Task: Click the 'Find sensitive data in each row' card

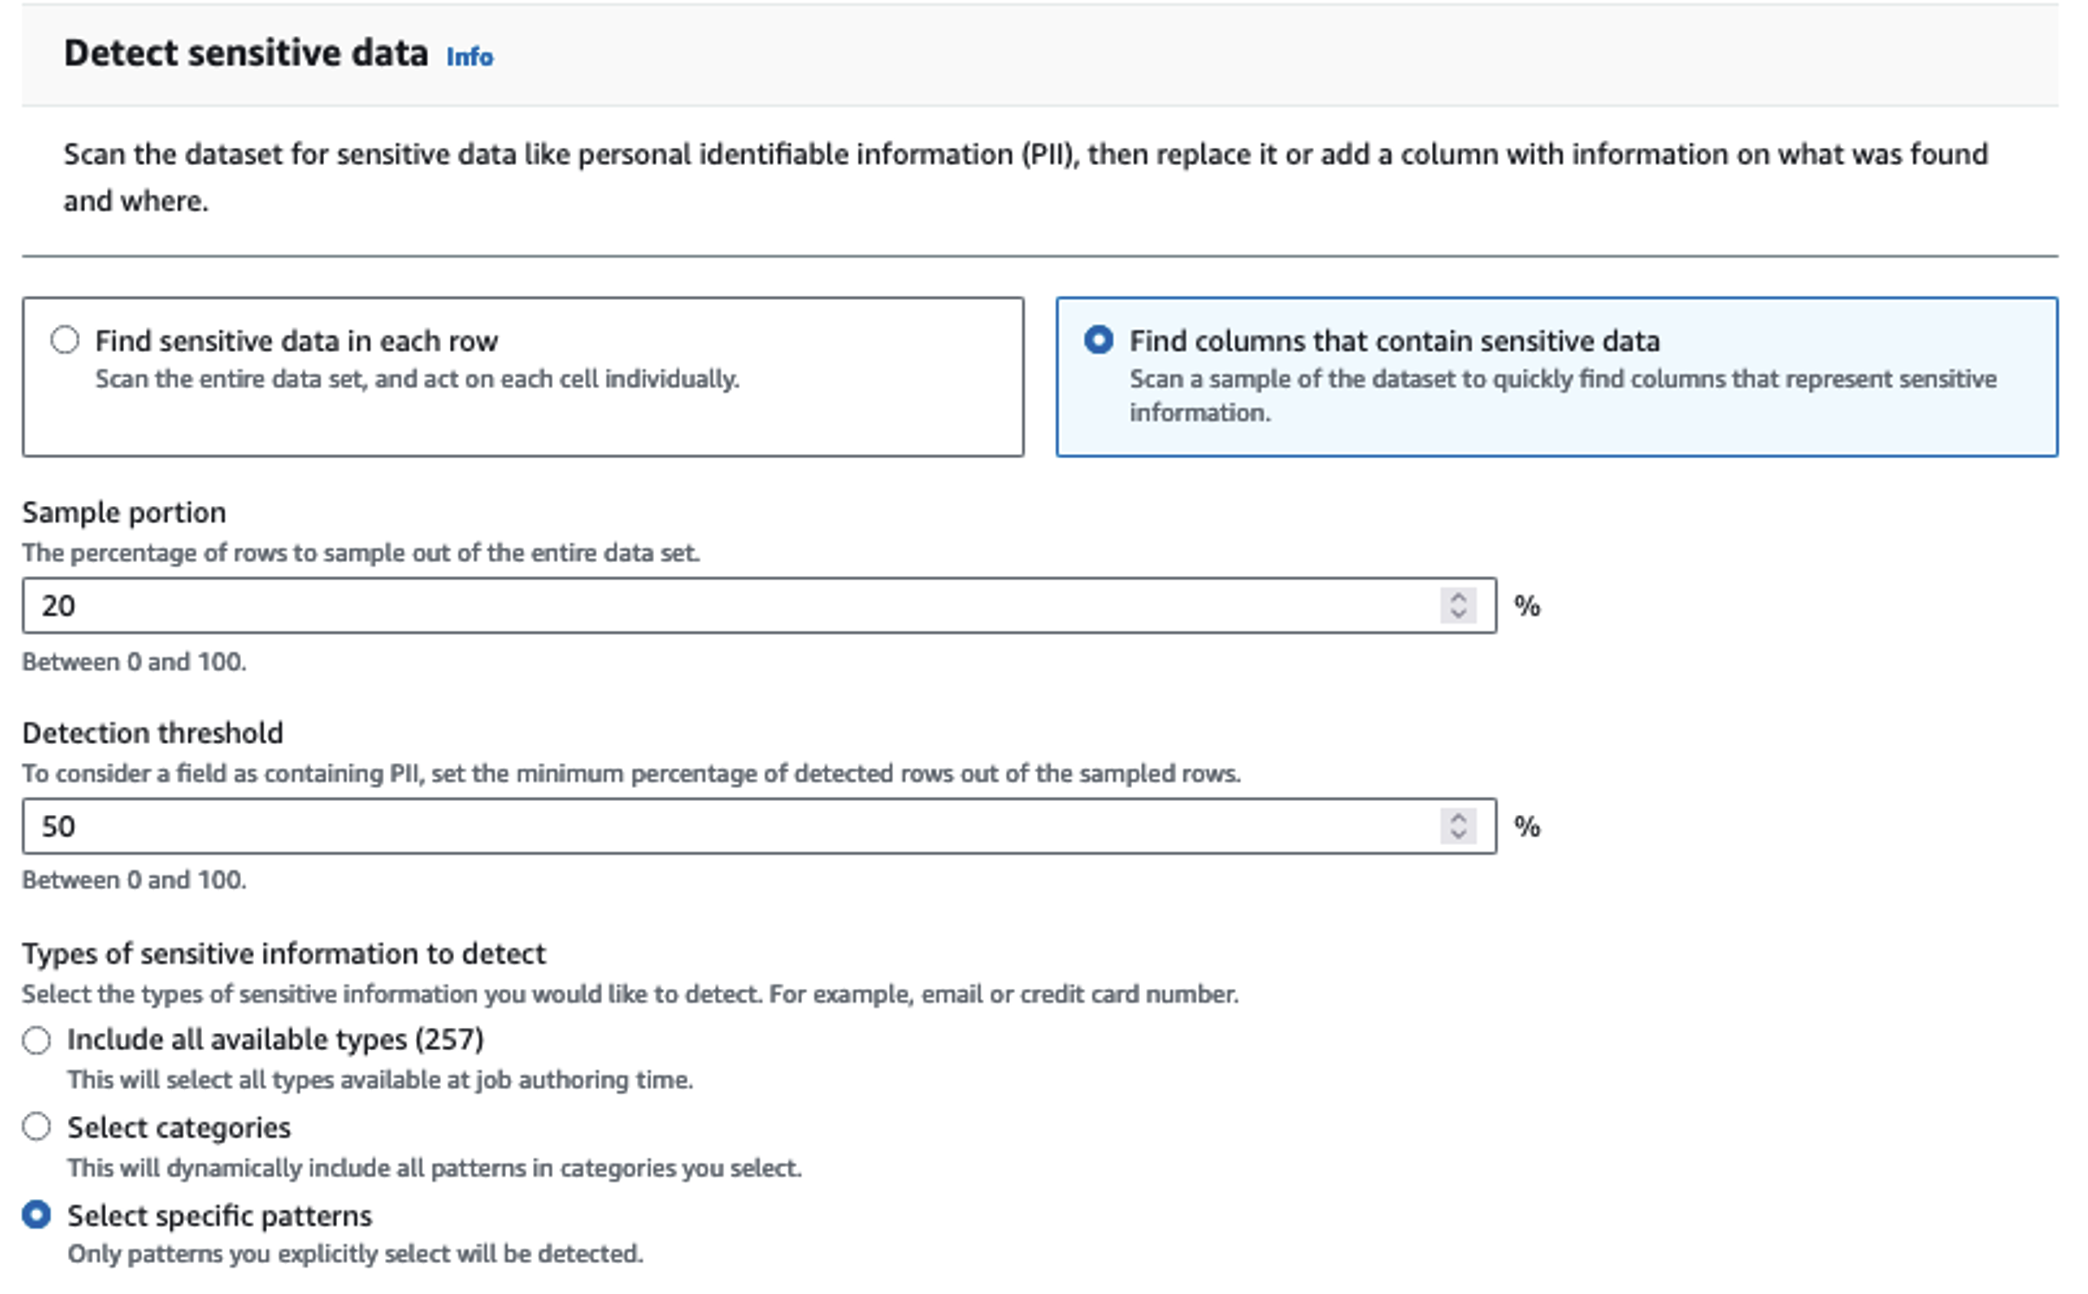Action: coord(520,373)
